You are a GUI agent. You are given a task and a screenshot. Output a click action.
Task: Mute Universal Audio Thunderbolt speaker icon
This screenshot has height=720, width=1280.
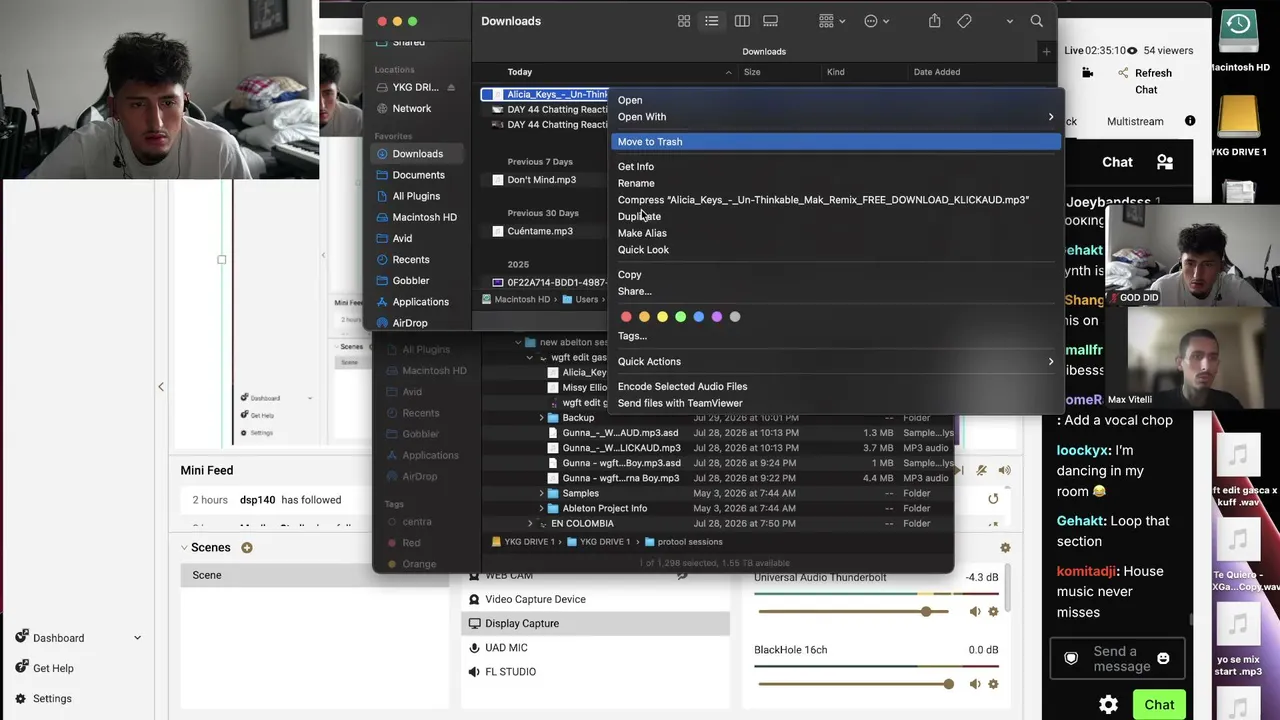[x=975, y=611]
